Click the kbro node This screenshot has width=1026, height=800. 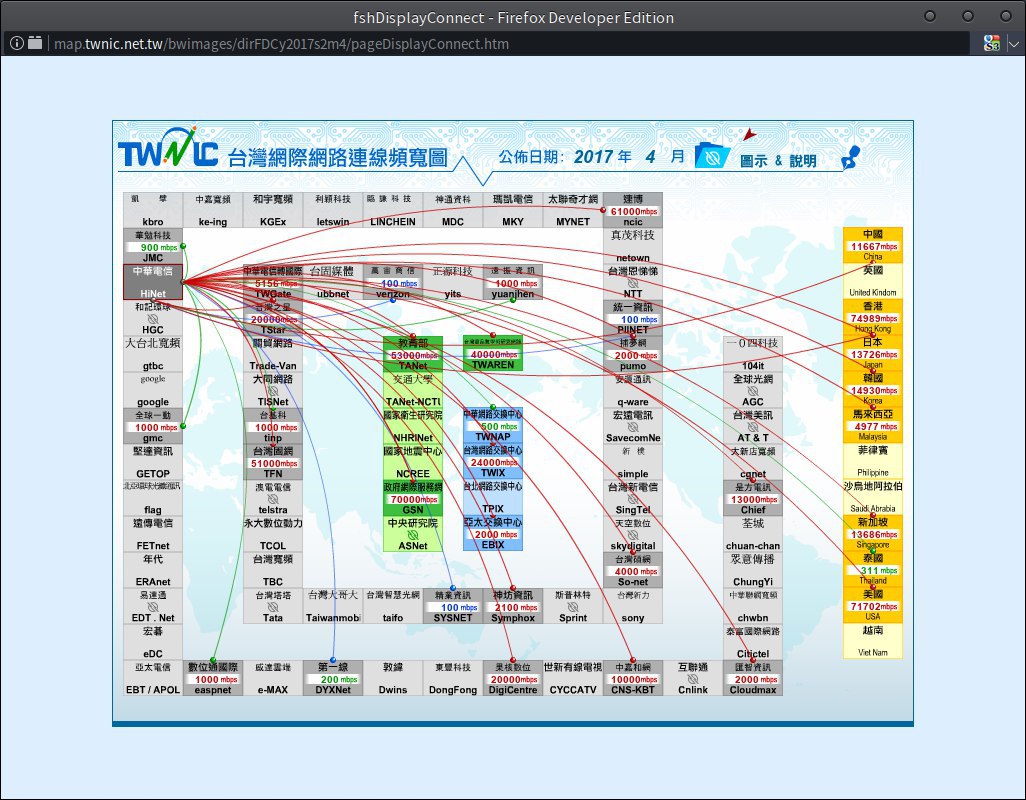[x=153, y=210]
